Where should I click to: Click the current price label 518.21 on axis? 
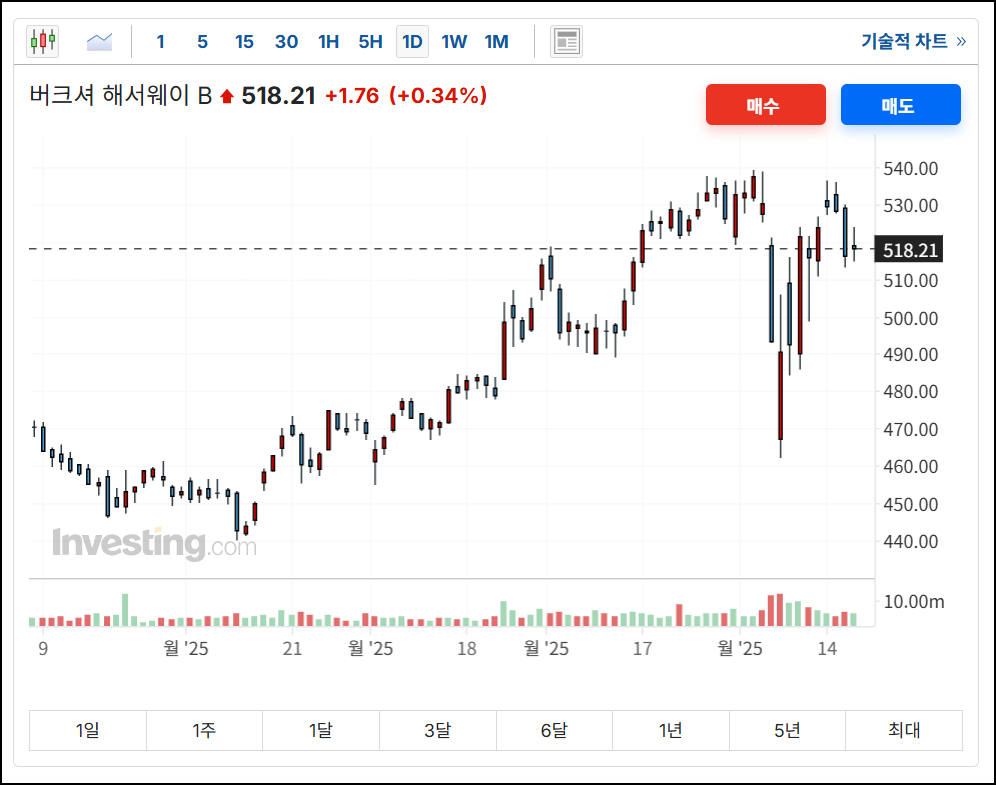[x=909, y=250]
